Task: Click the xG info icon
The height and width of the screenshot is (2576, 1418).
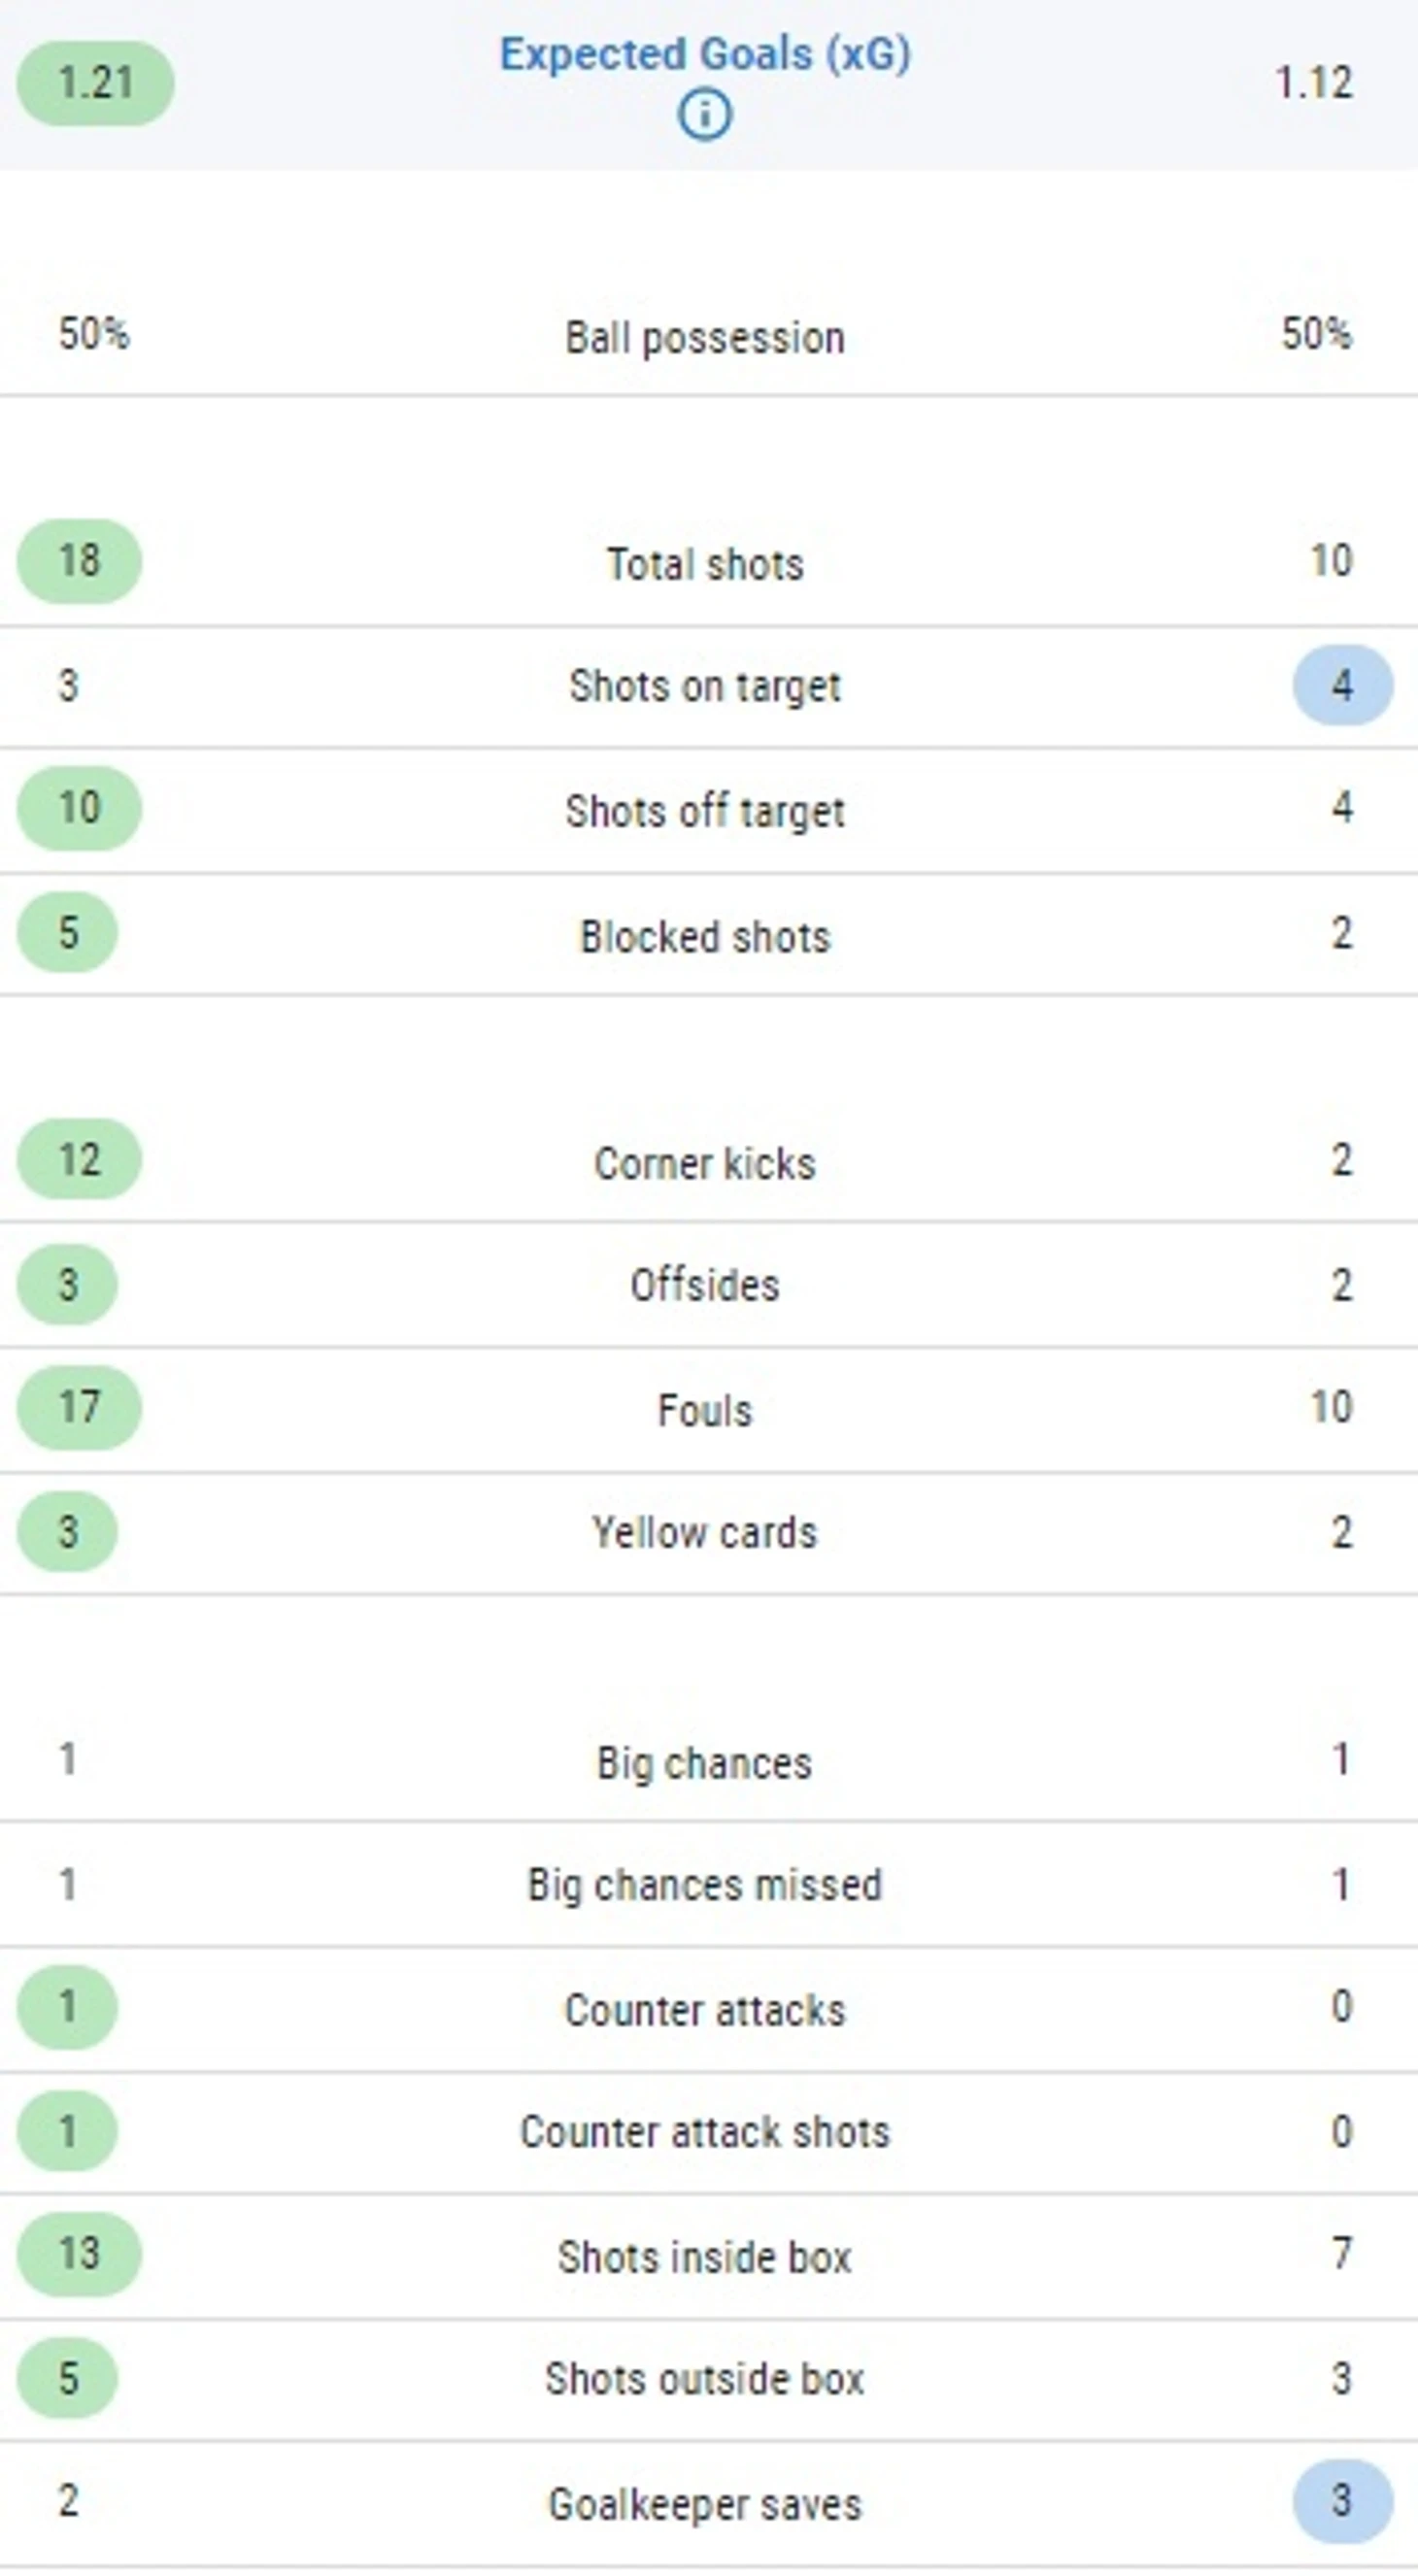Action: point(705,115)
